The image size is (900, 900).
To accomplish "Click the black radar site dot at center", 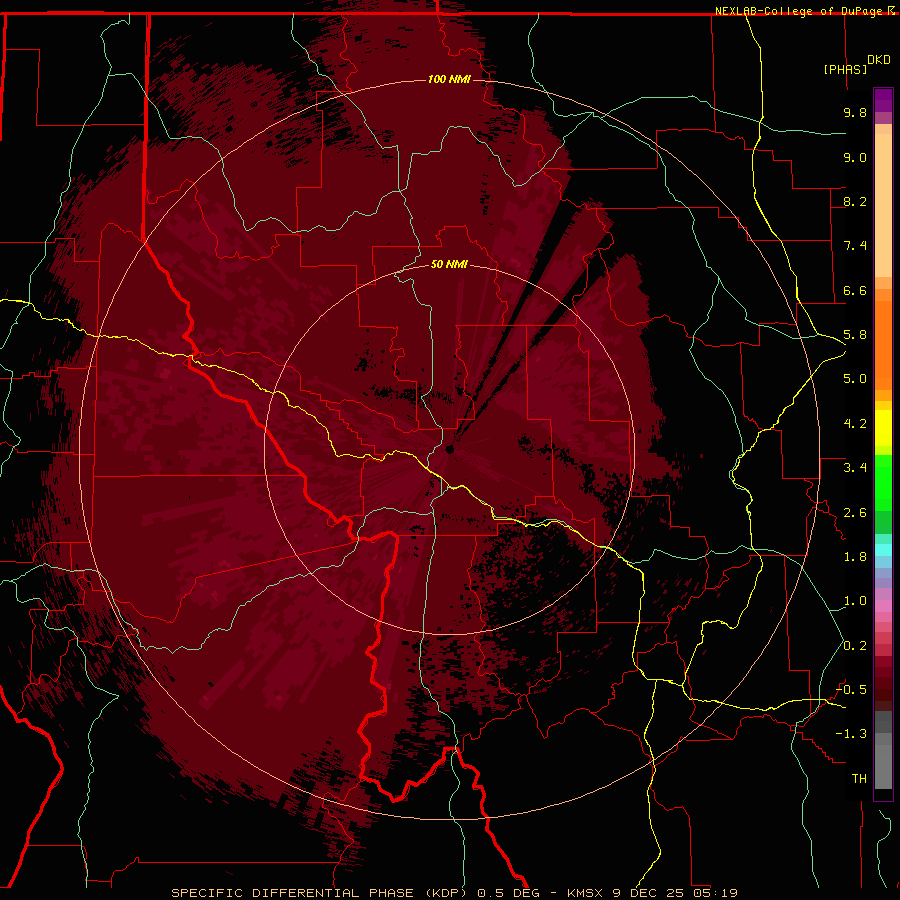I will pyautogui.click(x=450, y=449).
